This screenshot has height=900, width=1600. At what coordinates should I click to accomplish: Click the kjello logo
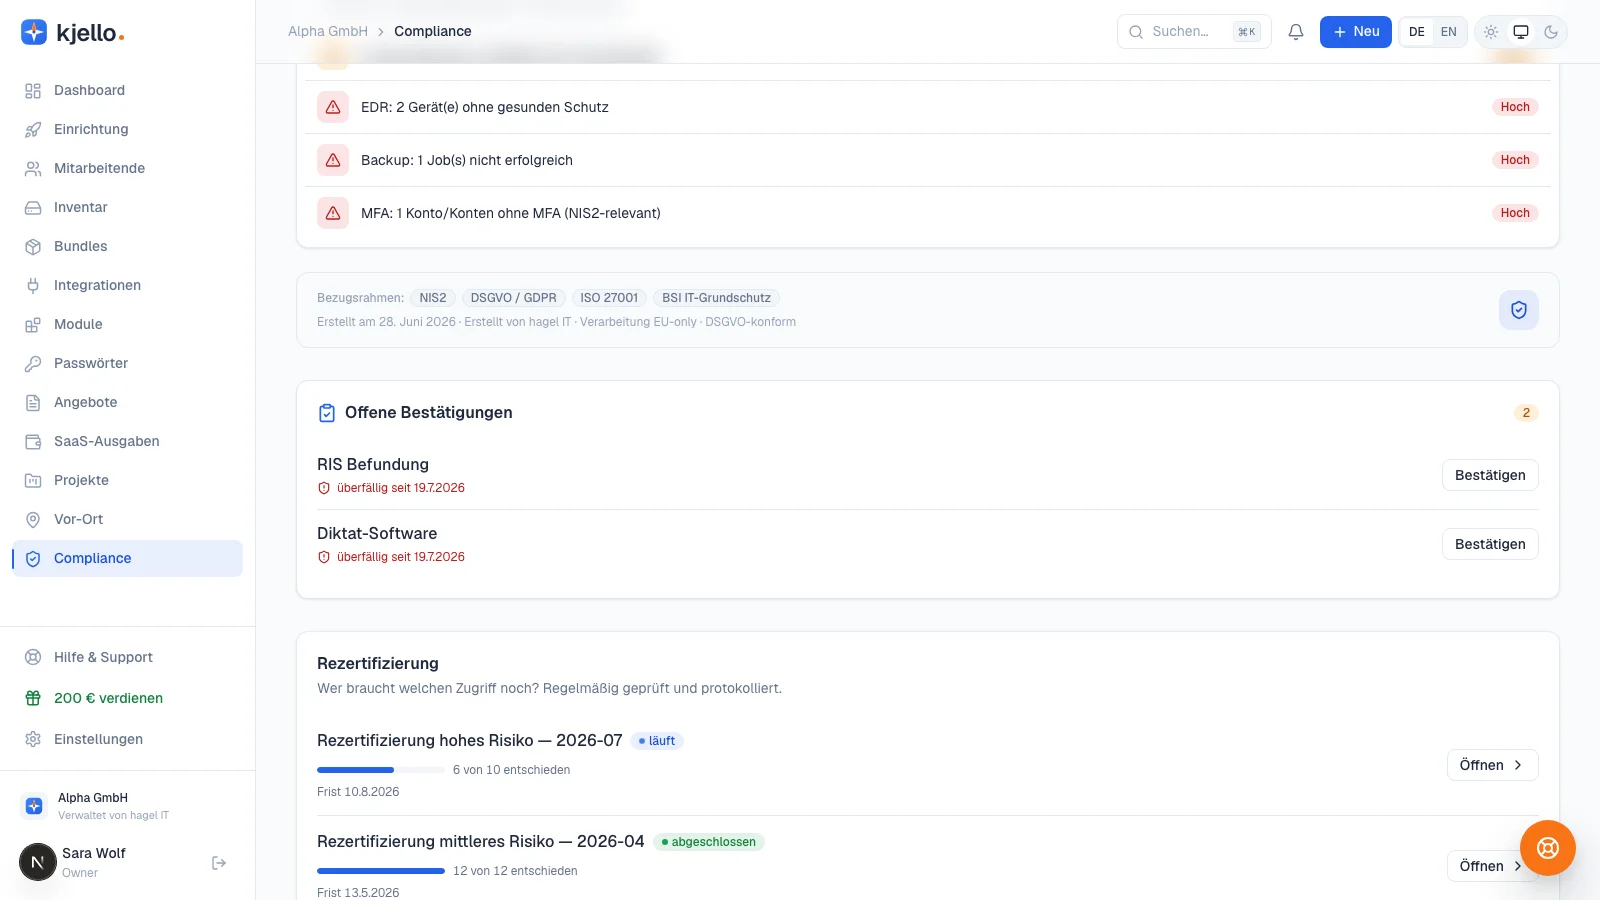(x=73, y=33)
